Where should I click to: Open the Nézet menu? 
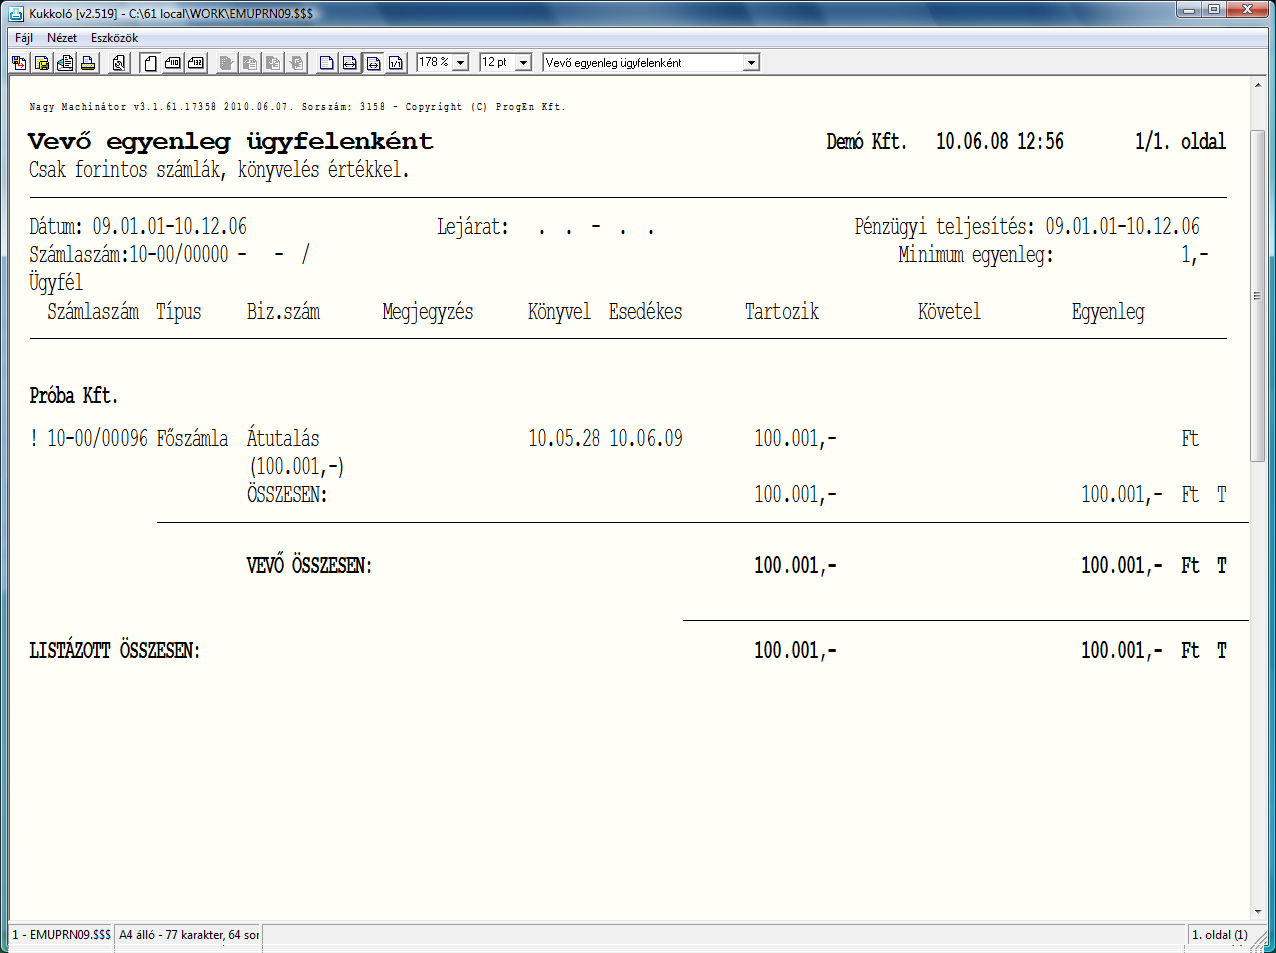[x=62, y=38]
